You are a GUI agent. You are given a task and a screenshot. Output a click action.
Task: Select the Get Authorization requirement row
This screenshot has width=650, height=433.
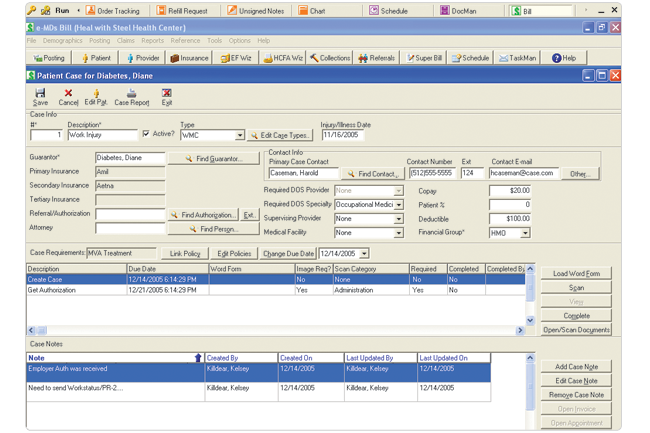click(x=276, y=290)
